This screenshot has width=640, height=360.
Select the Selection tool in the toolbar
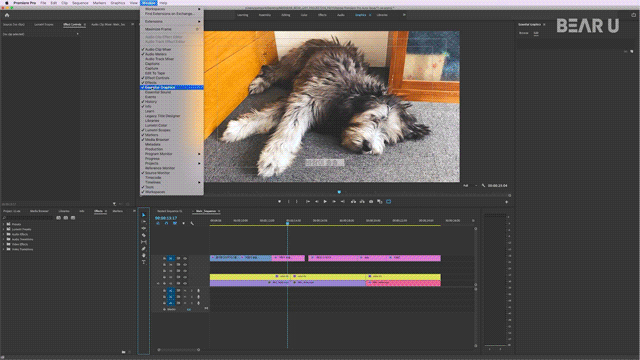[x=144, y=215]
